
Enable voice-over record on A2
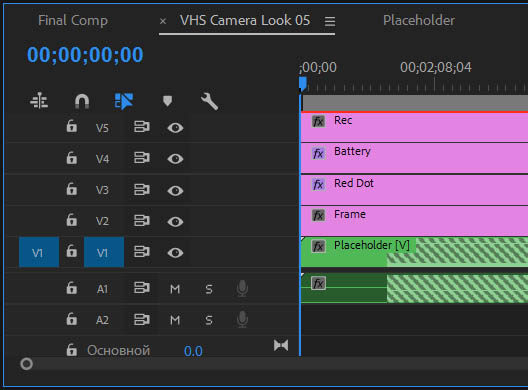(x=242, y=319)
